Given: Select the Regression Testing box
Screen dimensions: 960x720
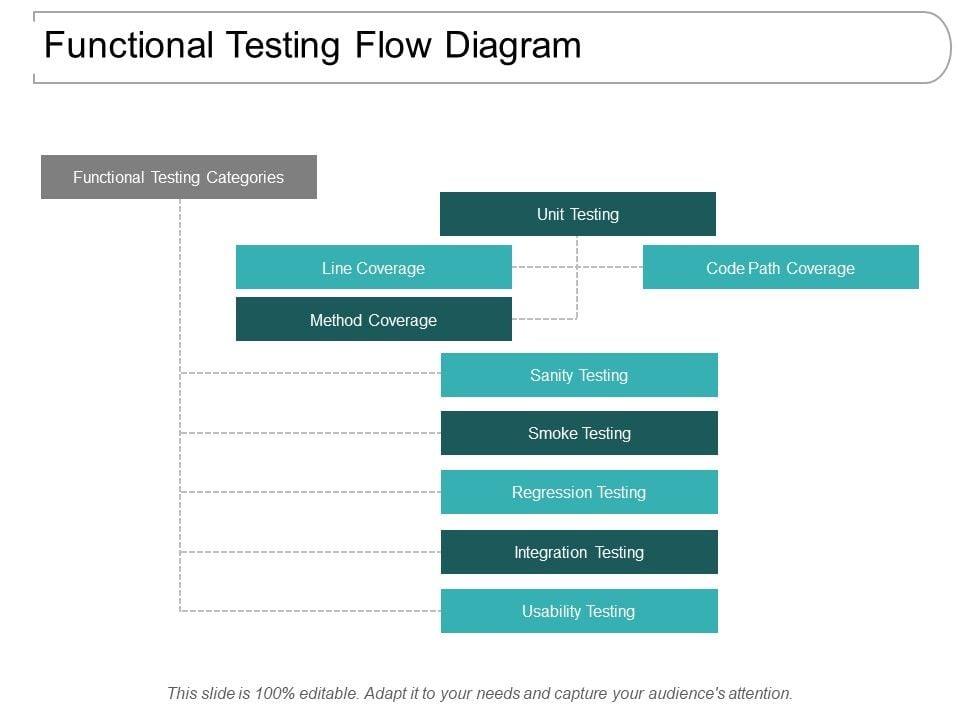Looking at the screenshot, I should (579, 492).
